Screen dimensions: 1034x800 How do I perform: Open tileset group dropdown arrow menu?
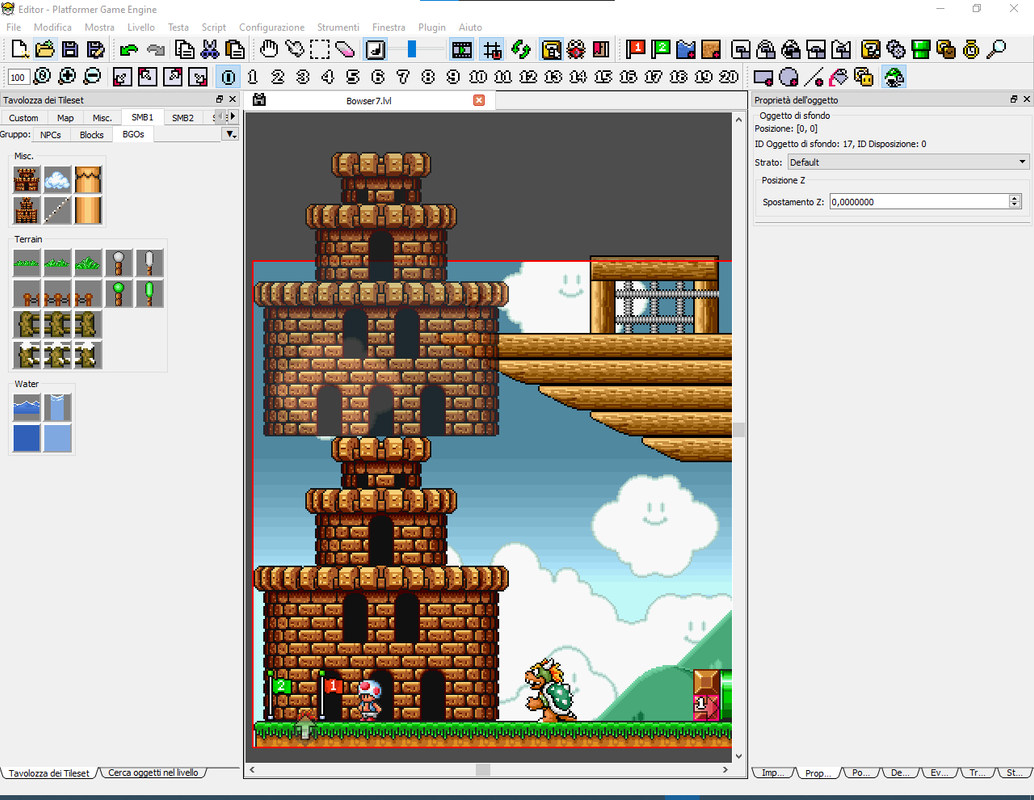tap(230, 134)
